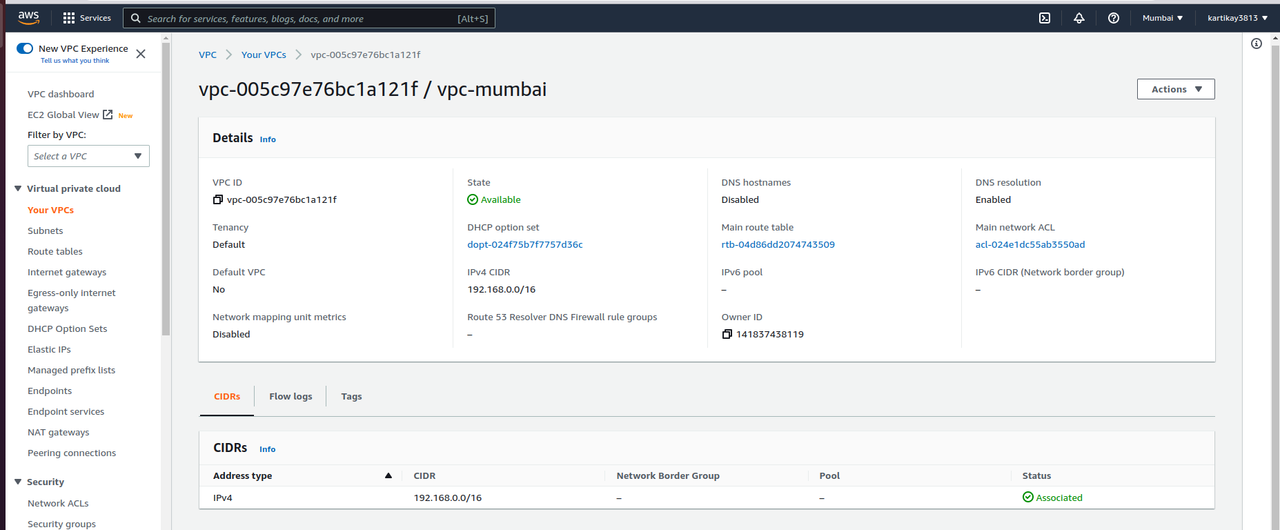1280x530 pixels.
Task: Launch CloudShell terminal icon
Action: tap(1044, 18)
